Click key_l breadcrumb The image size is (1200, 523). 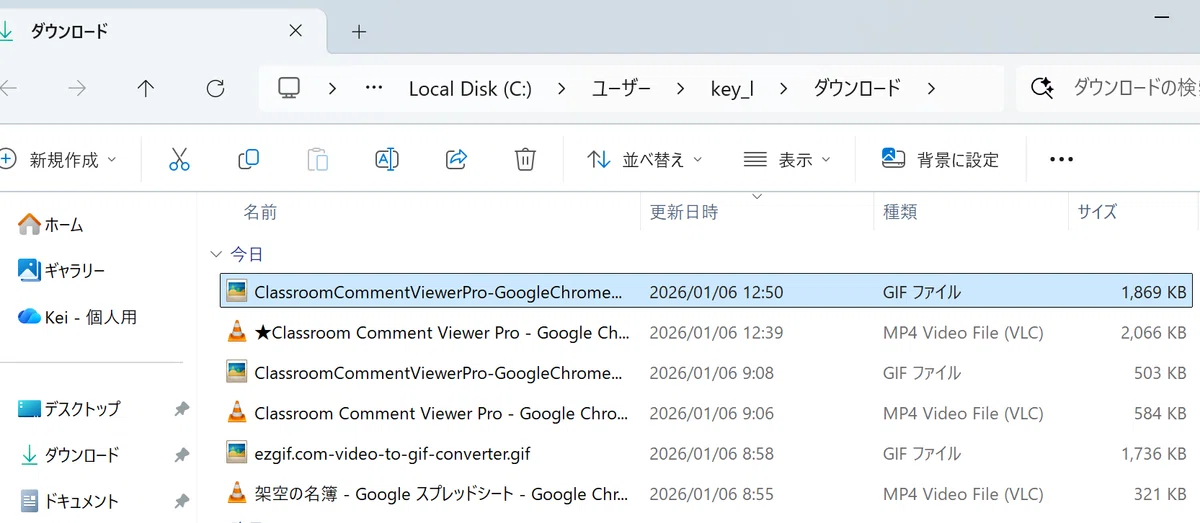(731, 88)
